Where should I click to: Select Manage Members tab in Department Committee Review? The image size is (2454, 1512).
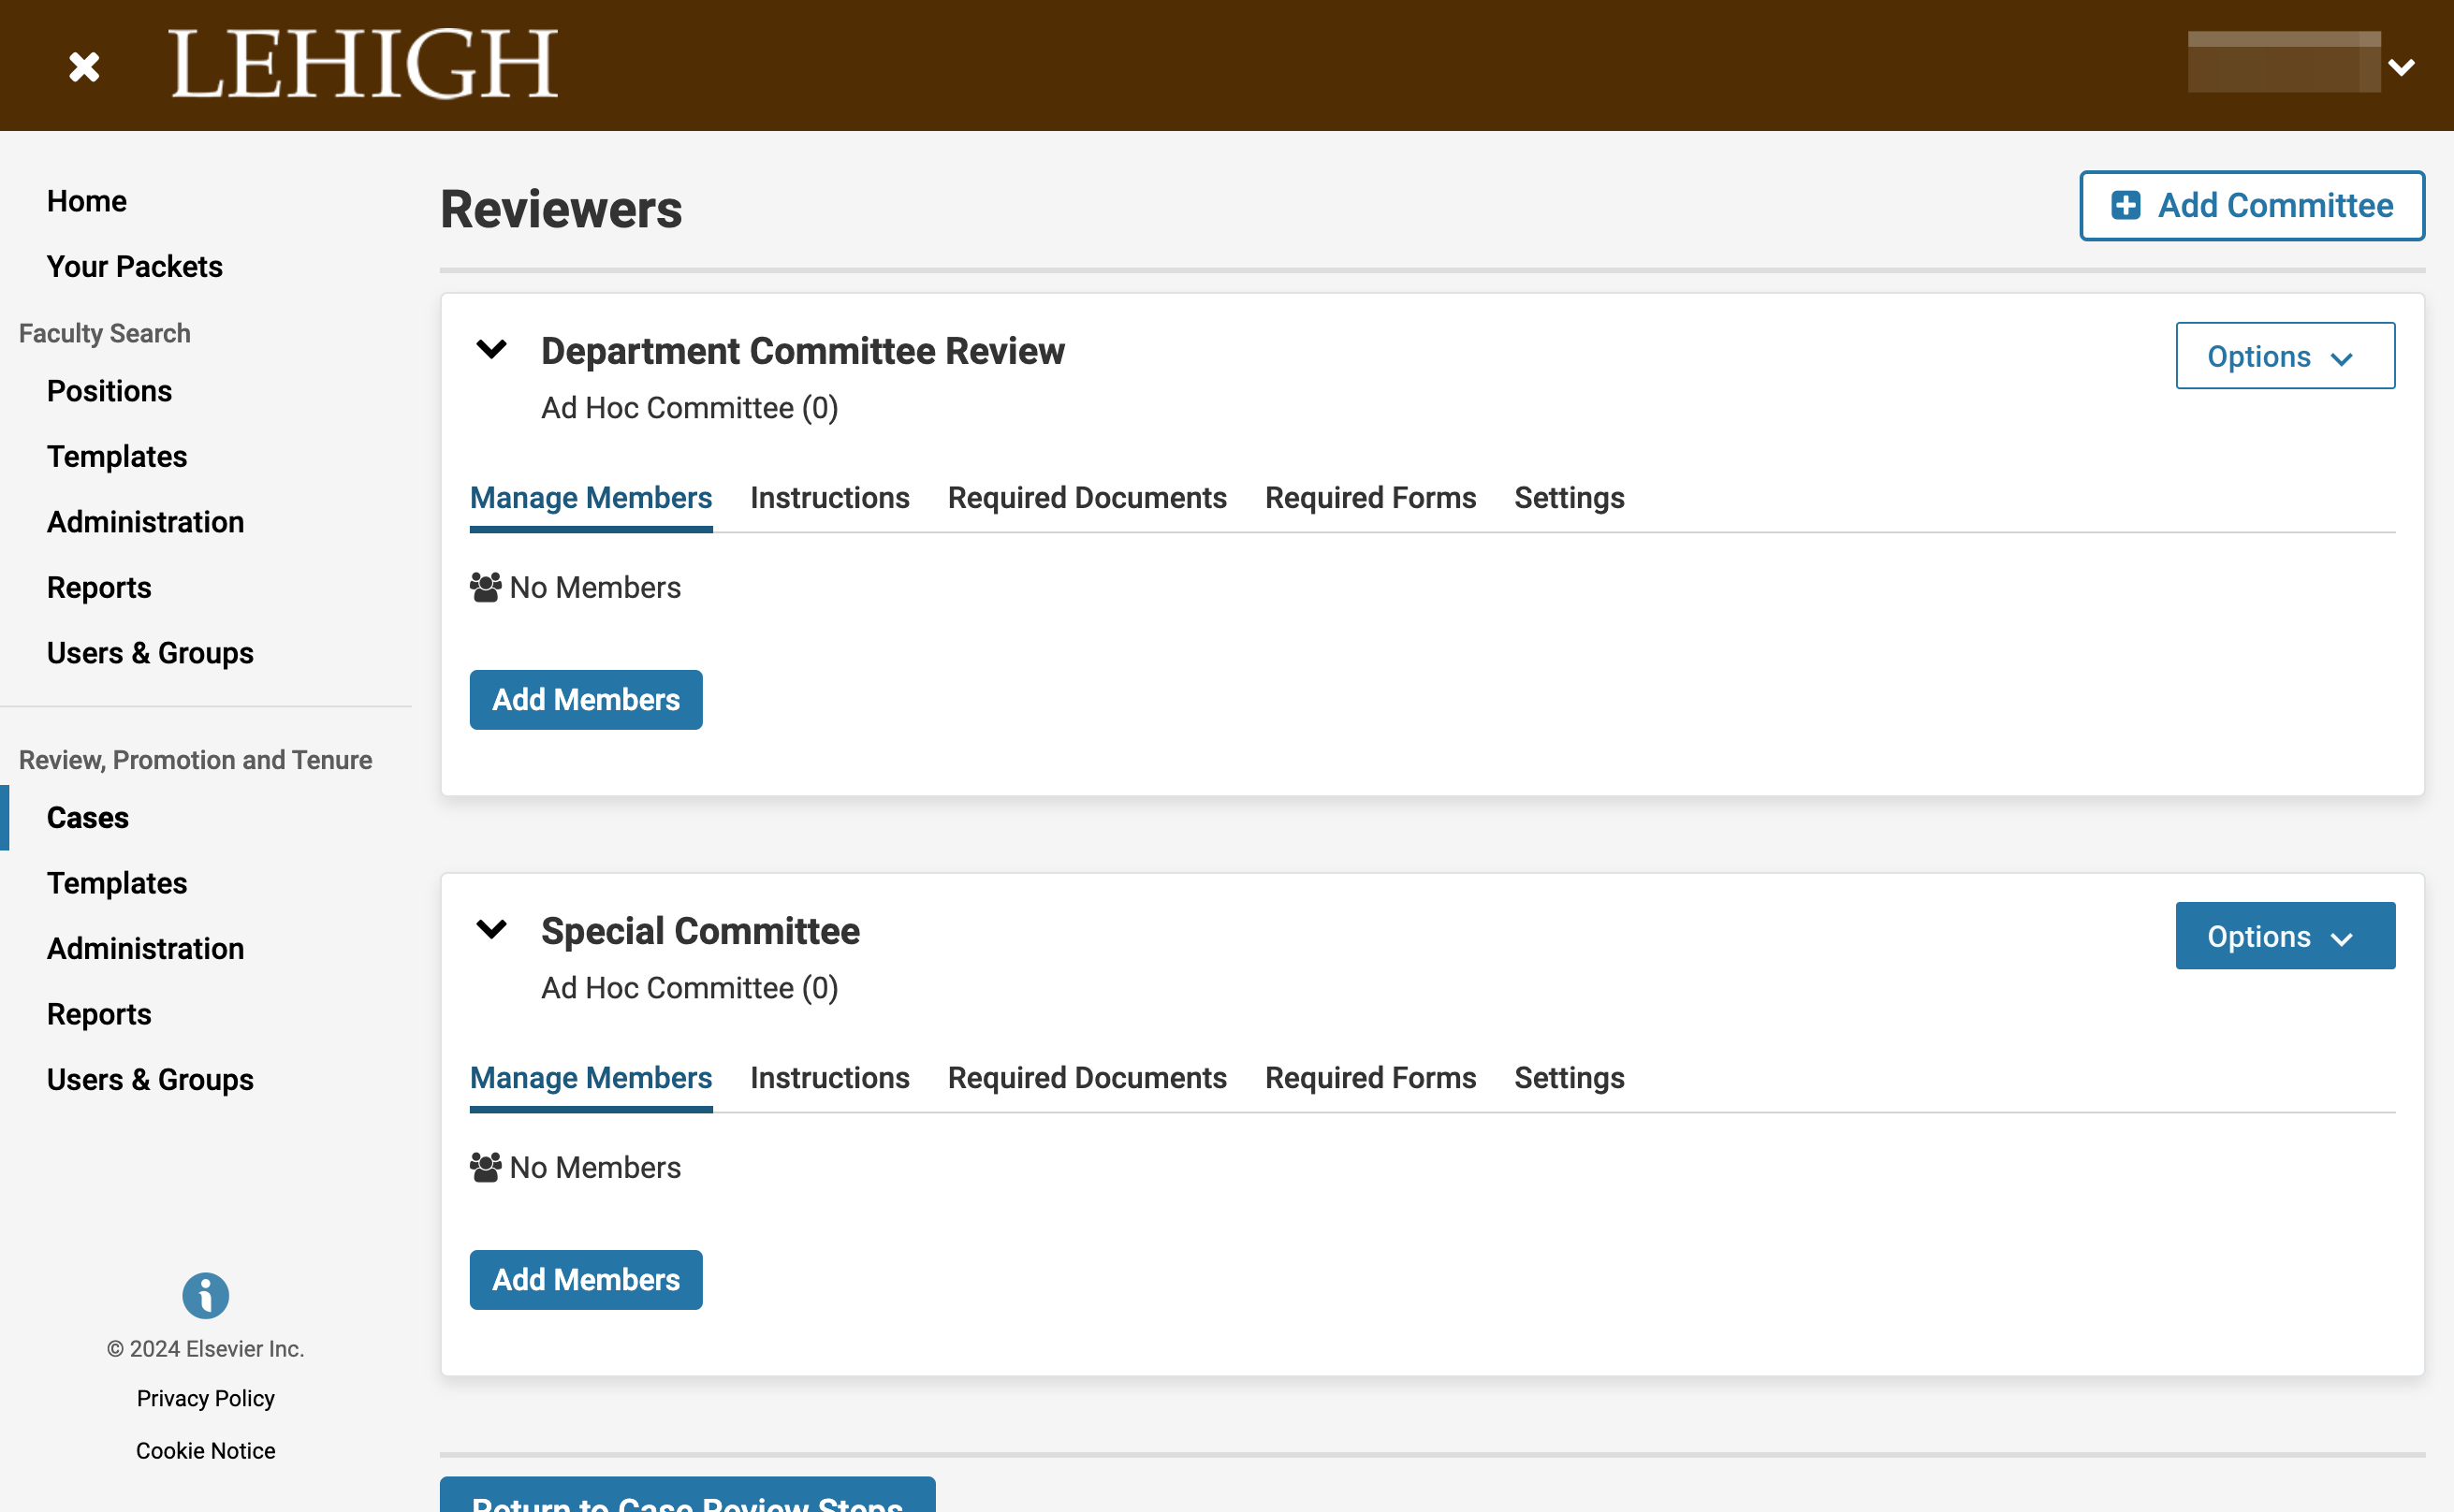click(x=591, y=498)
